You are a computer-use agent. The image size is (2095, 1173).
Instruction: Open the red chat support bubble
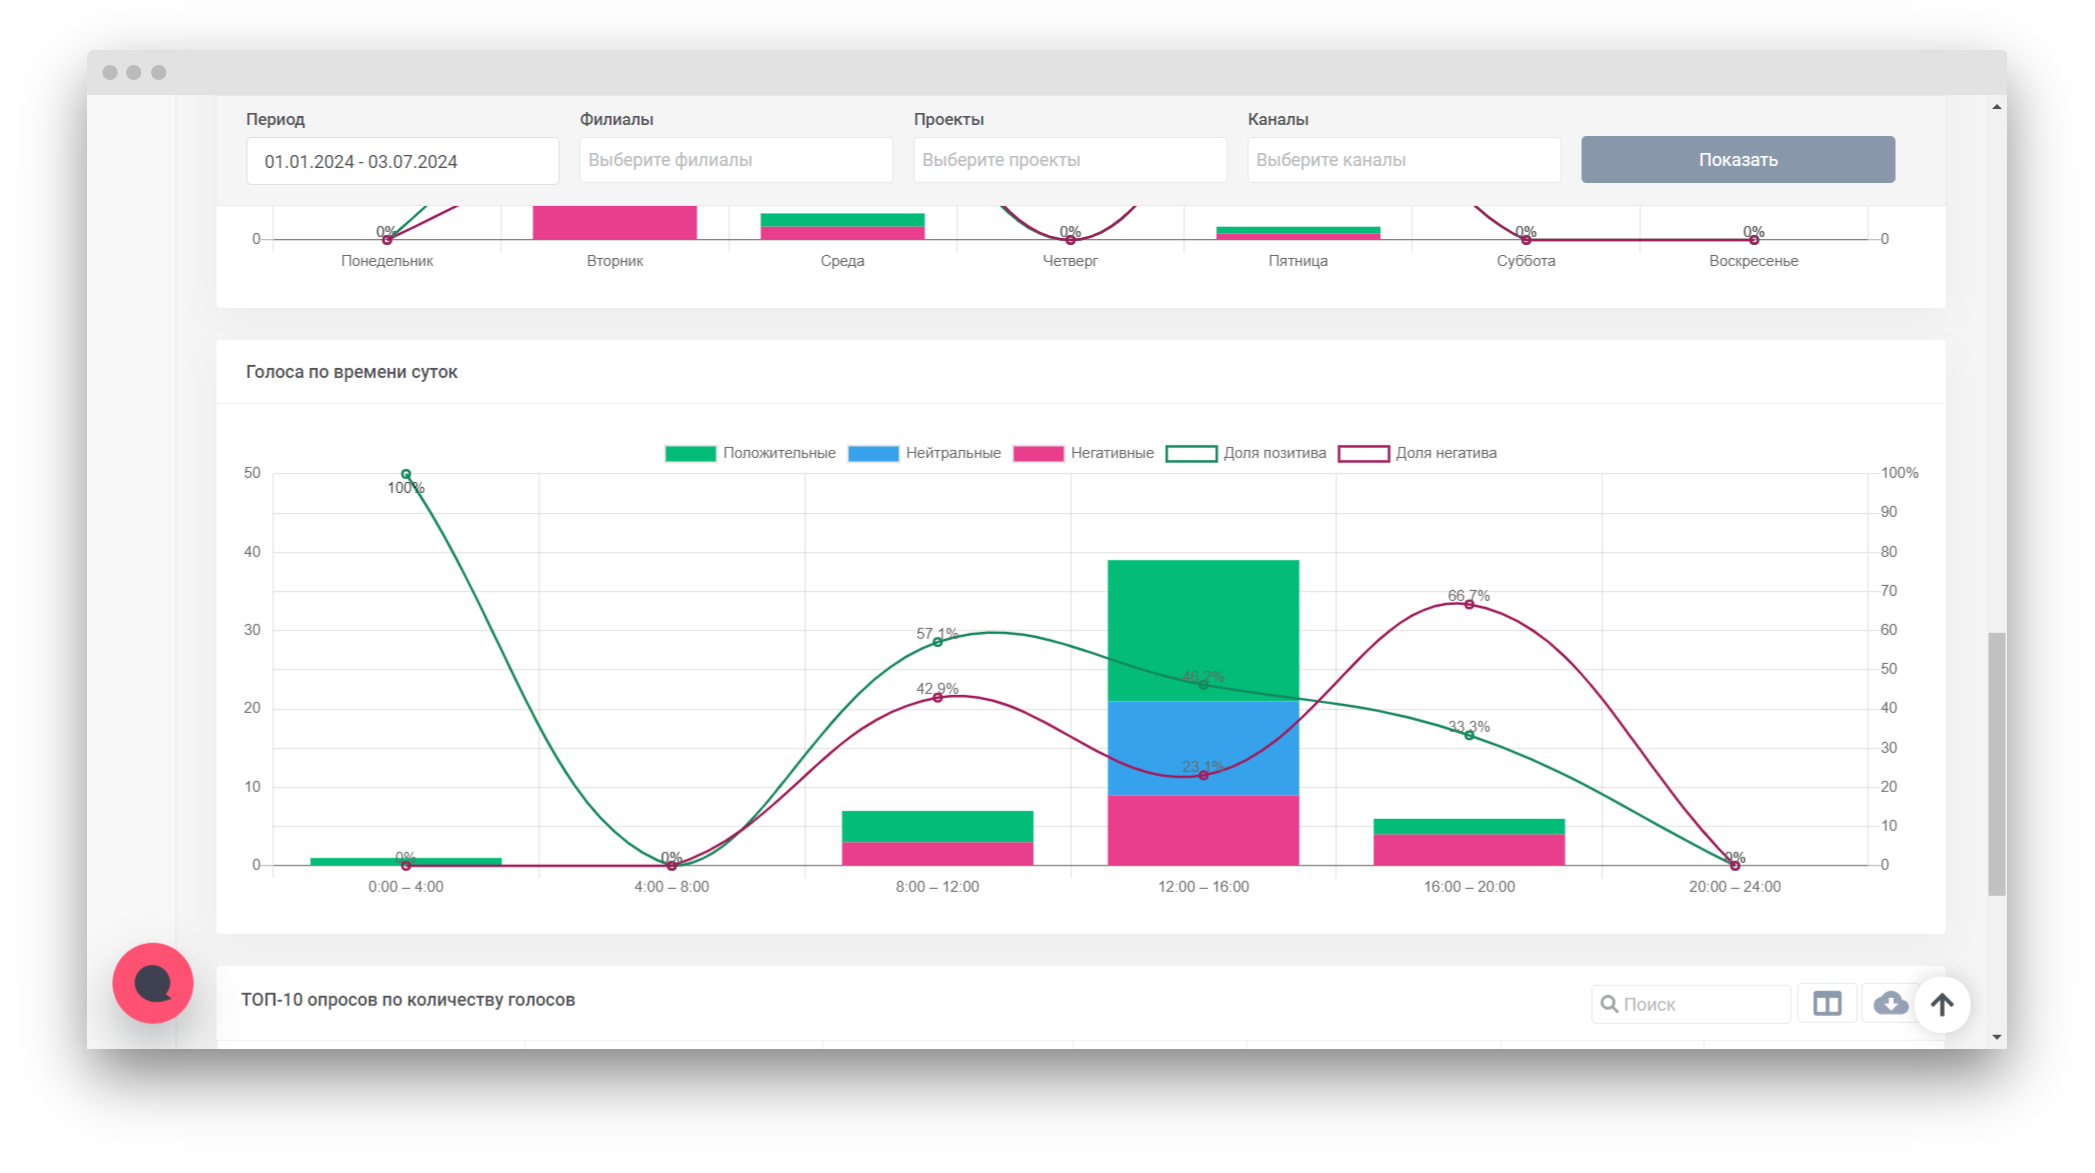coord(153,983)
